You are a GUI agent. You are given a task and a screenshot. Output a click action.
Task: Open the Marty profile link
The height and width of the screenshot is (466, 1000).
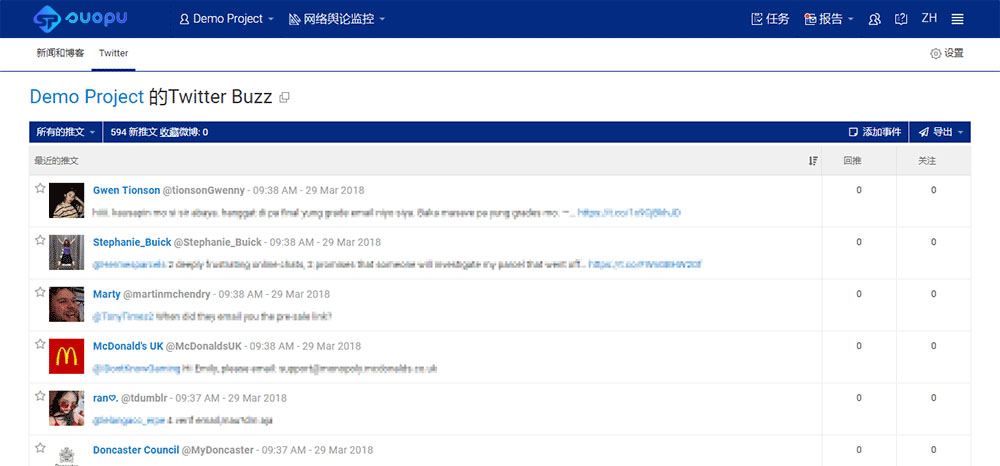click(107, 294)
